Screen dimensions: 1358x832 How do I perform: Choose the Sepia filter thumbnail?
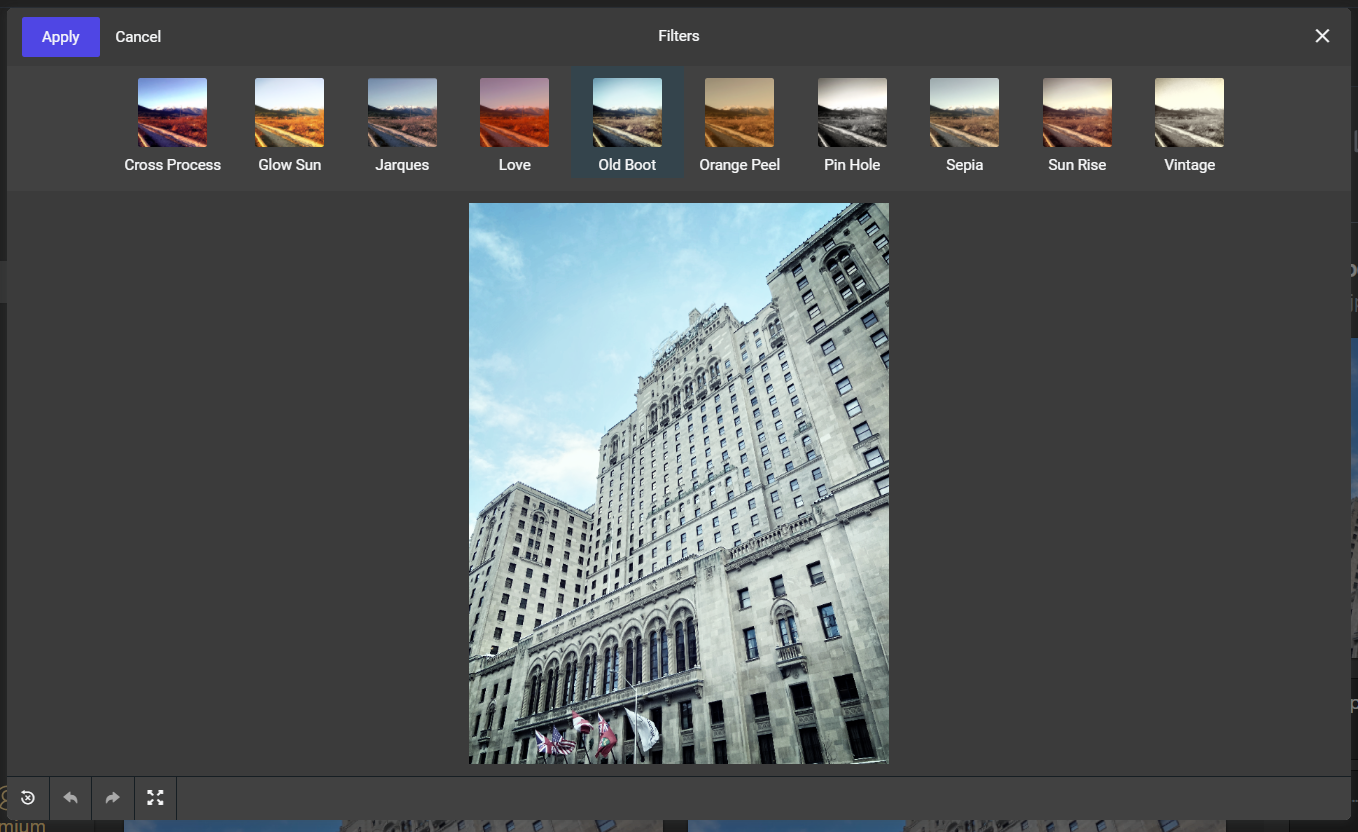tap(965, 113)
